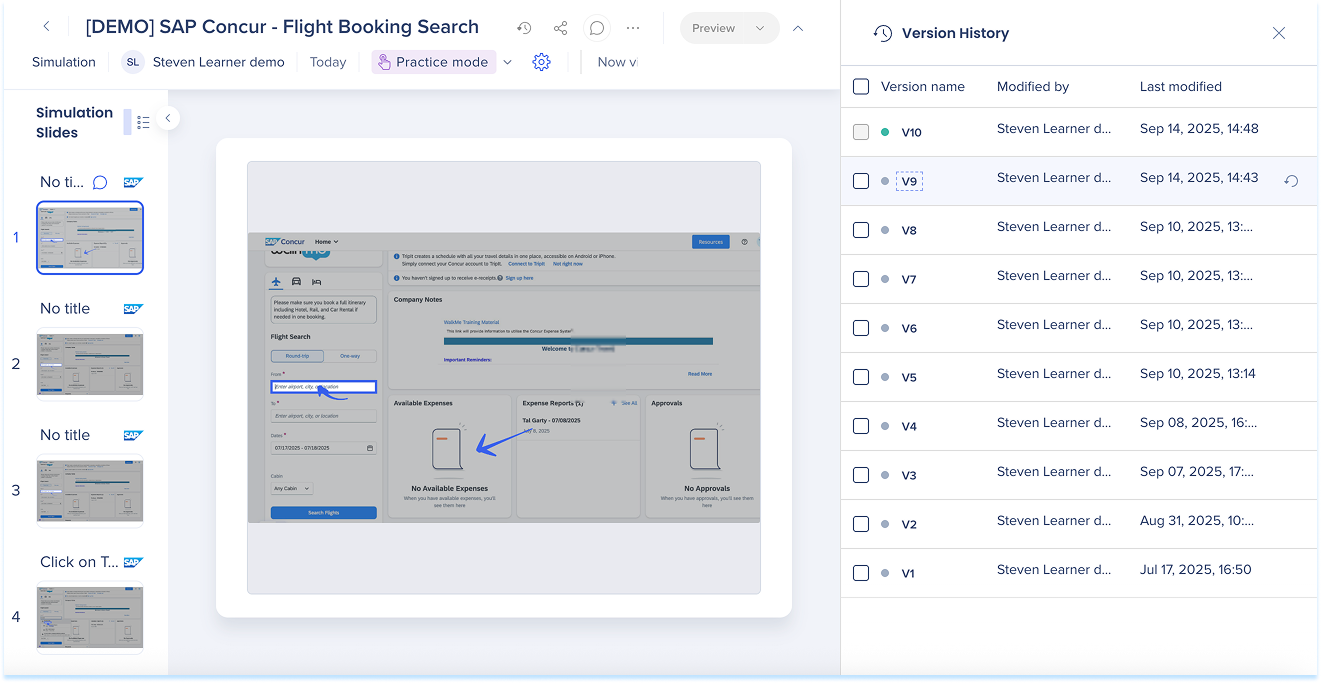Select slide 2 thumbnail
The image size is (1321, 683).
[90, 364]
